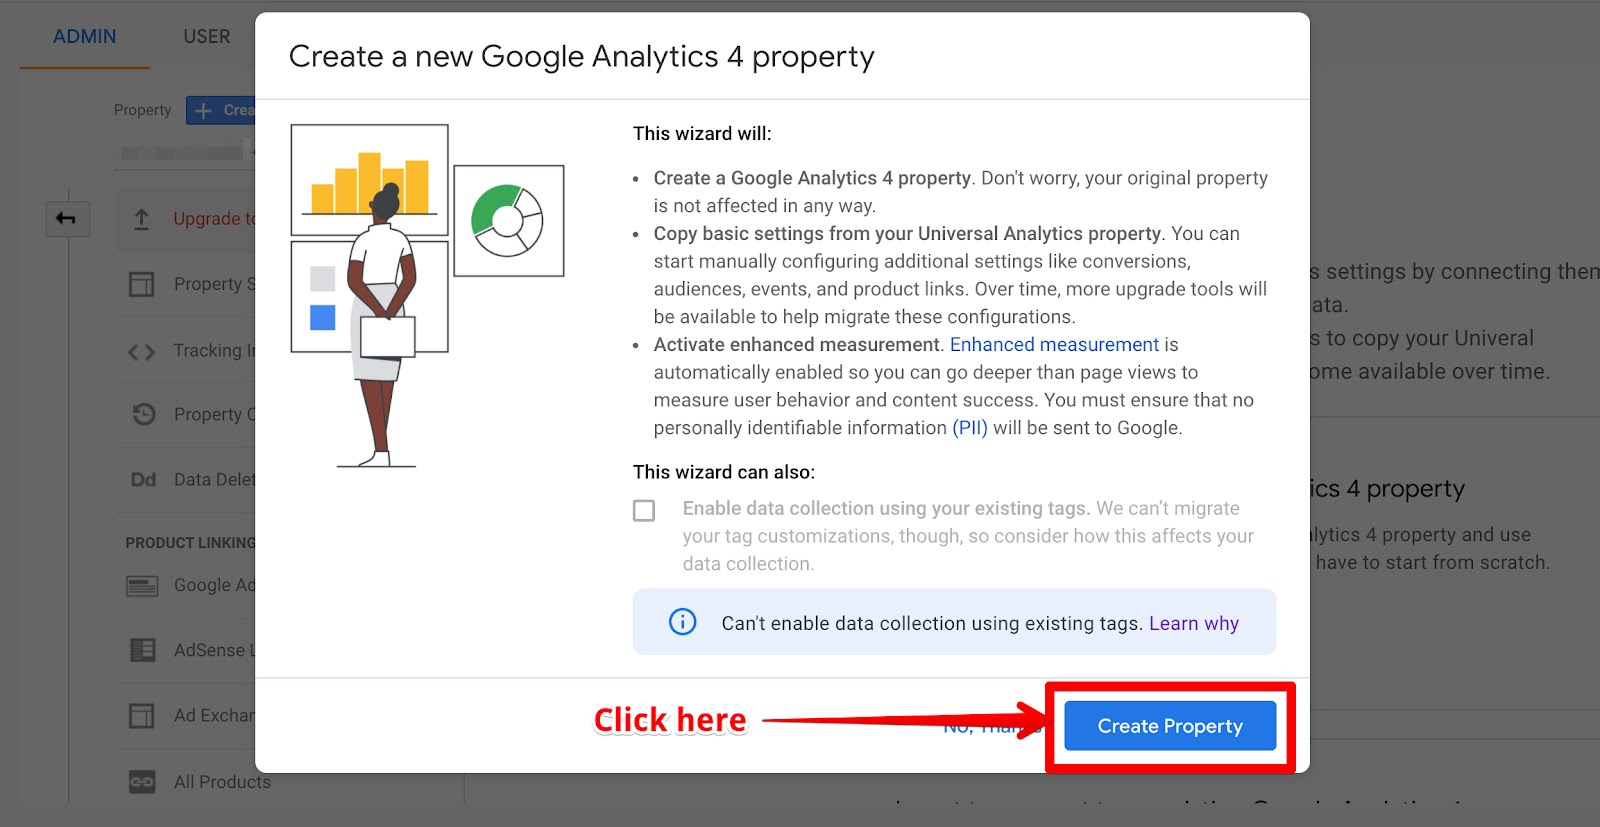
Task: Enable data collection using existing tags checkbox
Action: tap(644, 510)
